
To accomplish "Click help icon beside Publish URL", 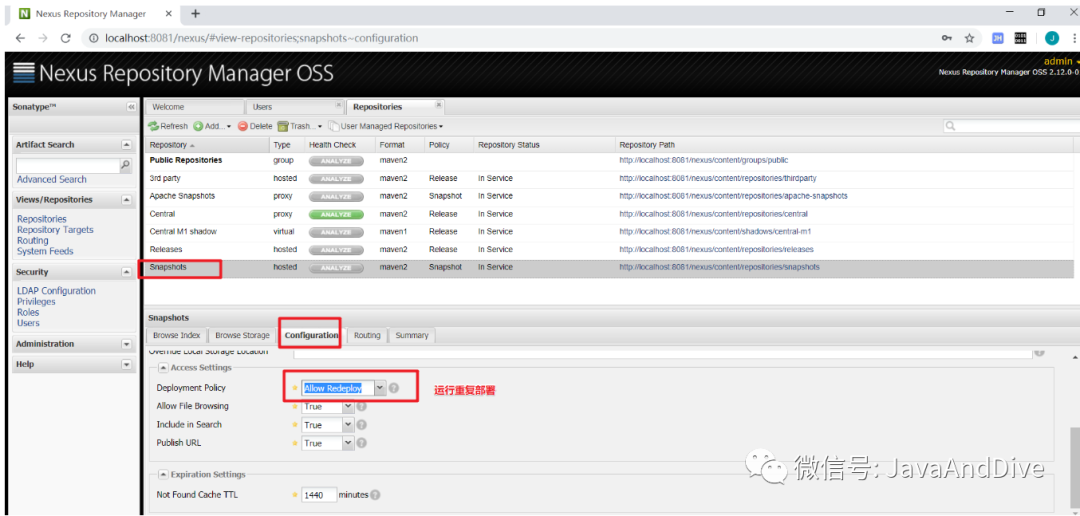I will point(362,444).
